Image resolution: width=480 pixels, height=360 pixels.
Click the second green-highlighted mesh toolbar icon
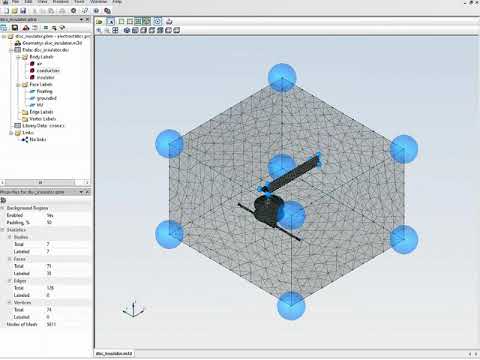(x=146, y=22)
